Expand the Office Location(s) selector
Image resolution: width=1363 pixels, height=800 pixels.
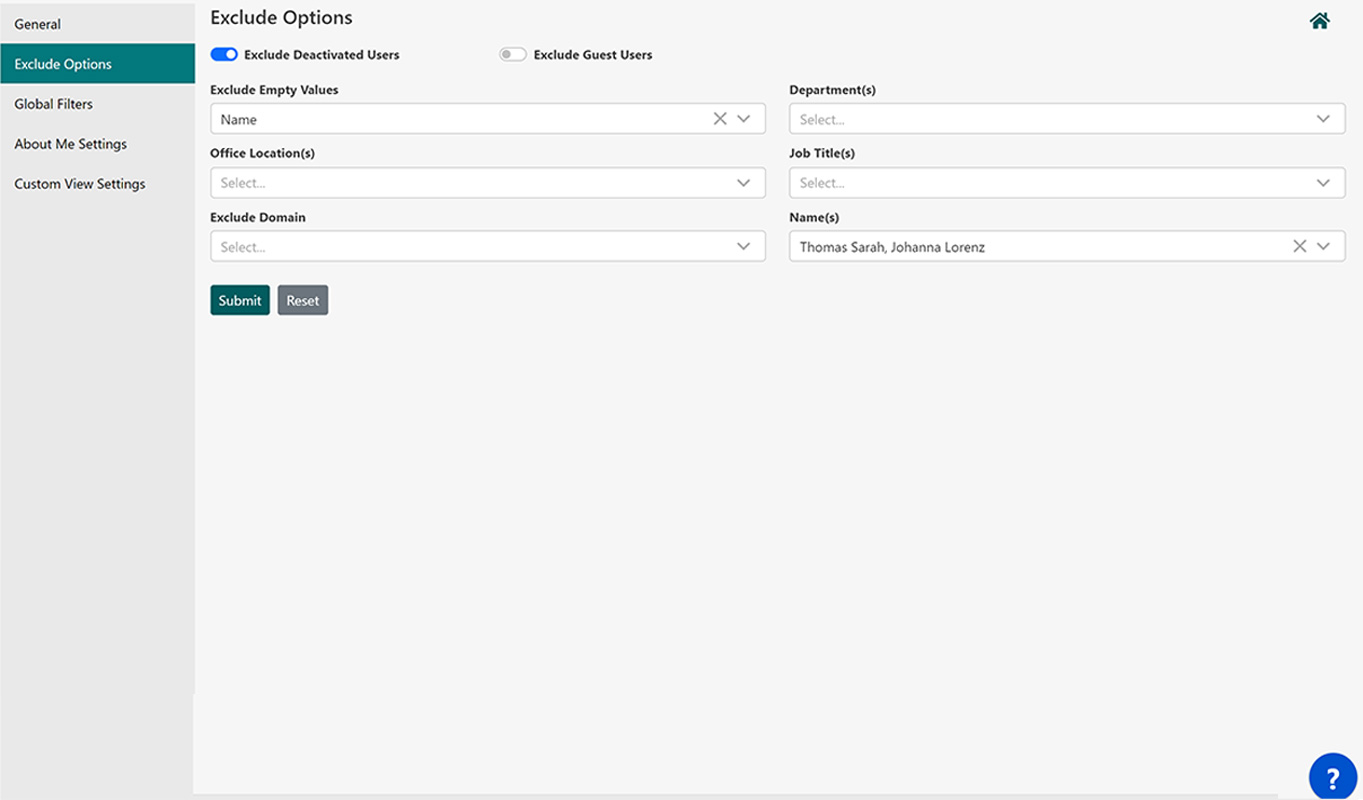(x=743, y=182)
